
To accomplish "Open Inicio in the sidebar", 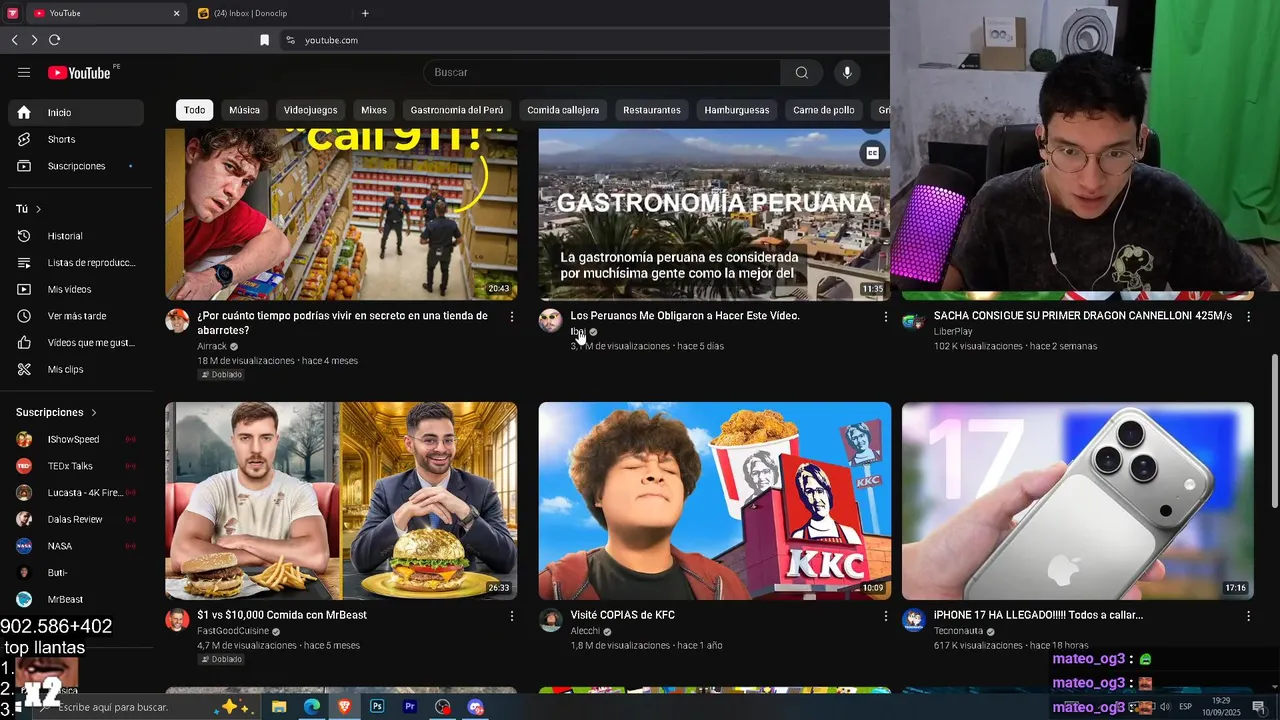I will click(x=76, y=112).
